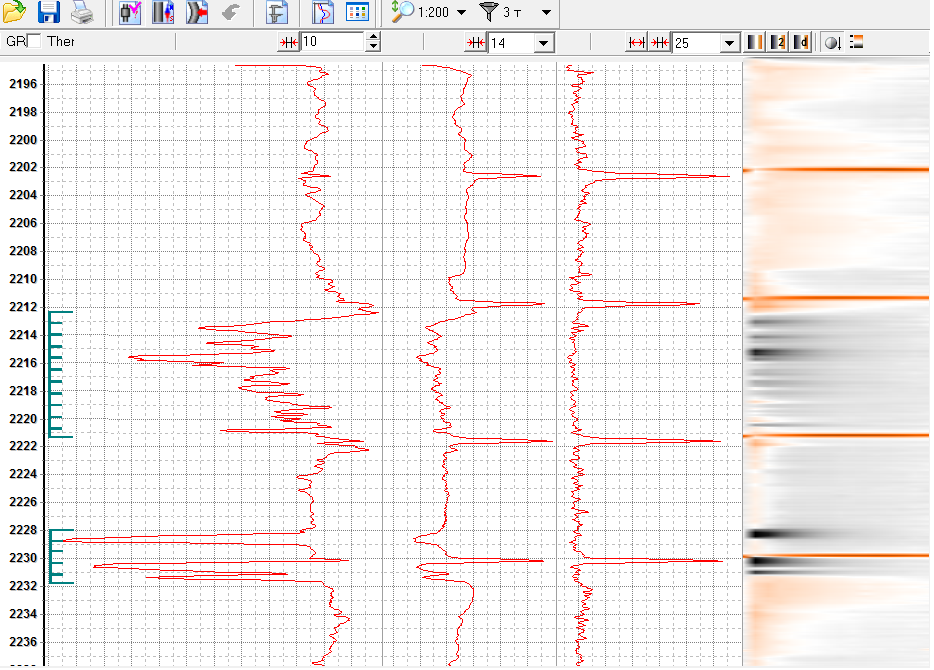Toggle the gray sphere with down-arrow icon
This screenshot has height=670, width=934.
[x=833, y=42]
